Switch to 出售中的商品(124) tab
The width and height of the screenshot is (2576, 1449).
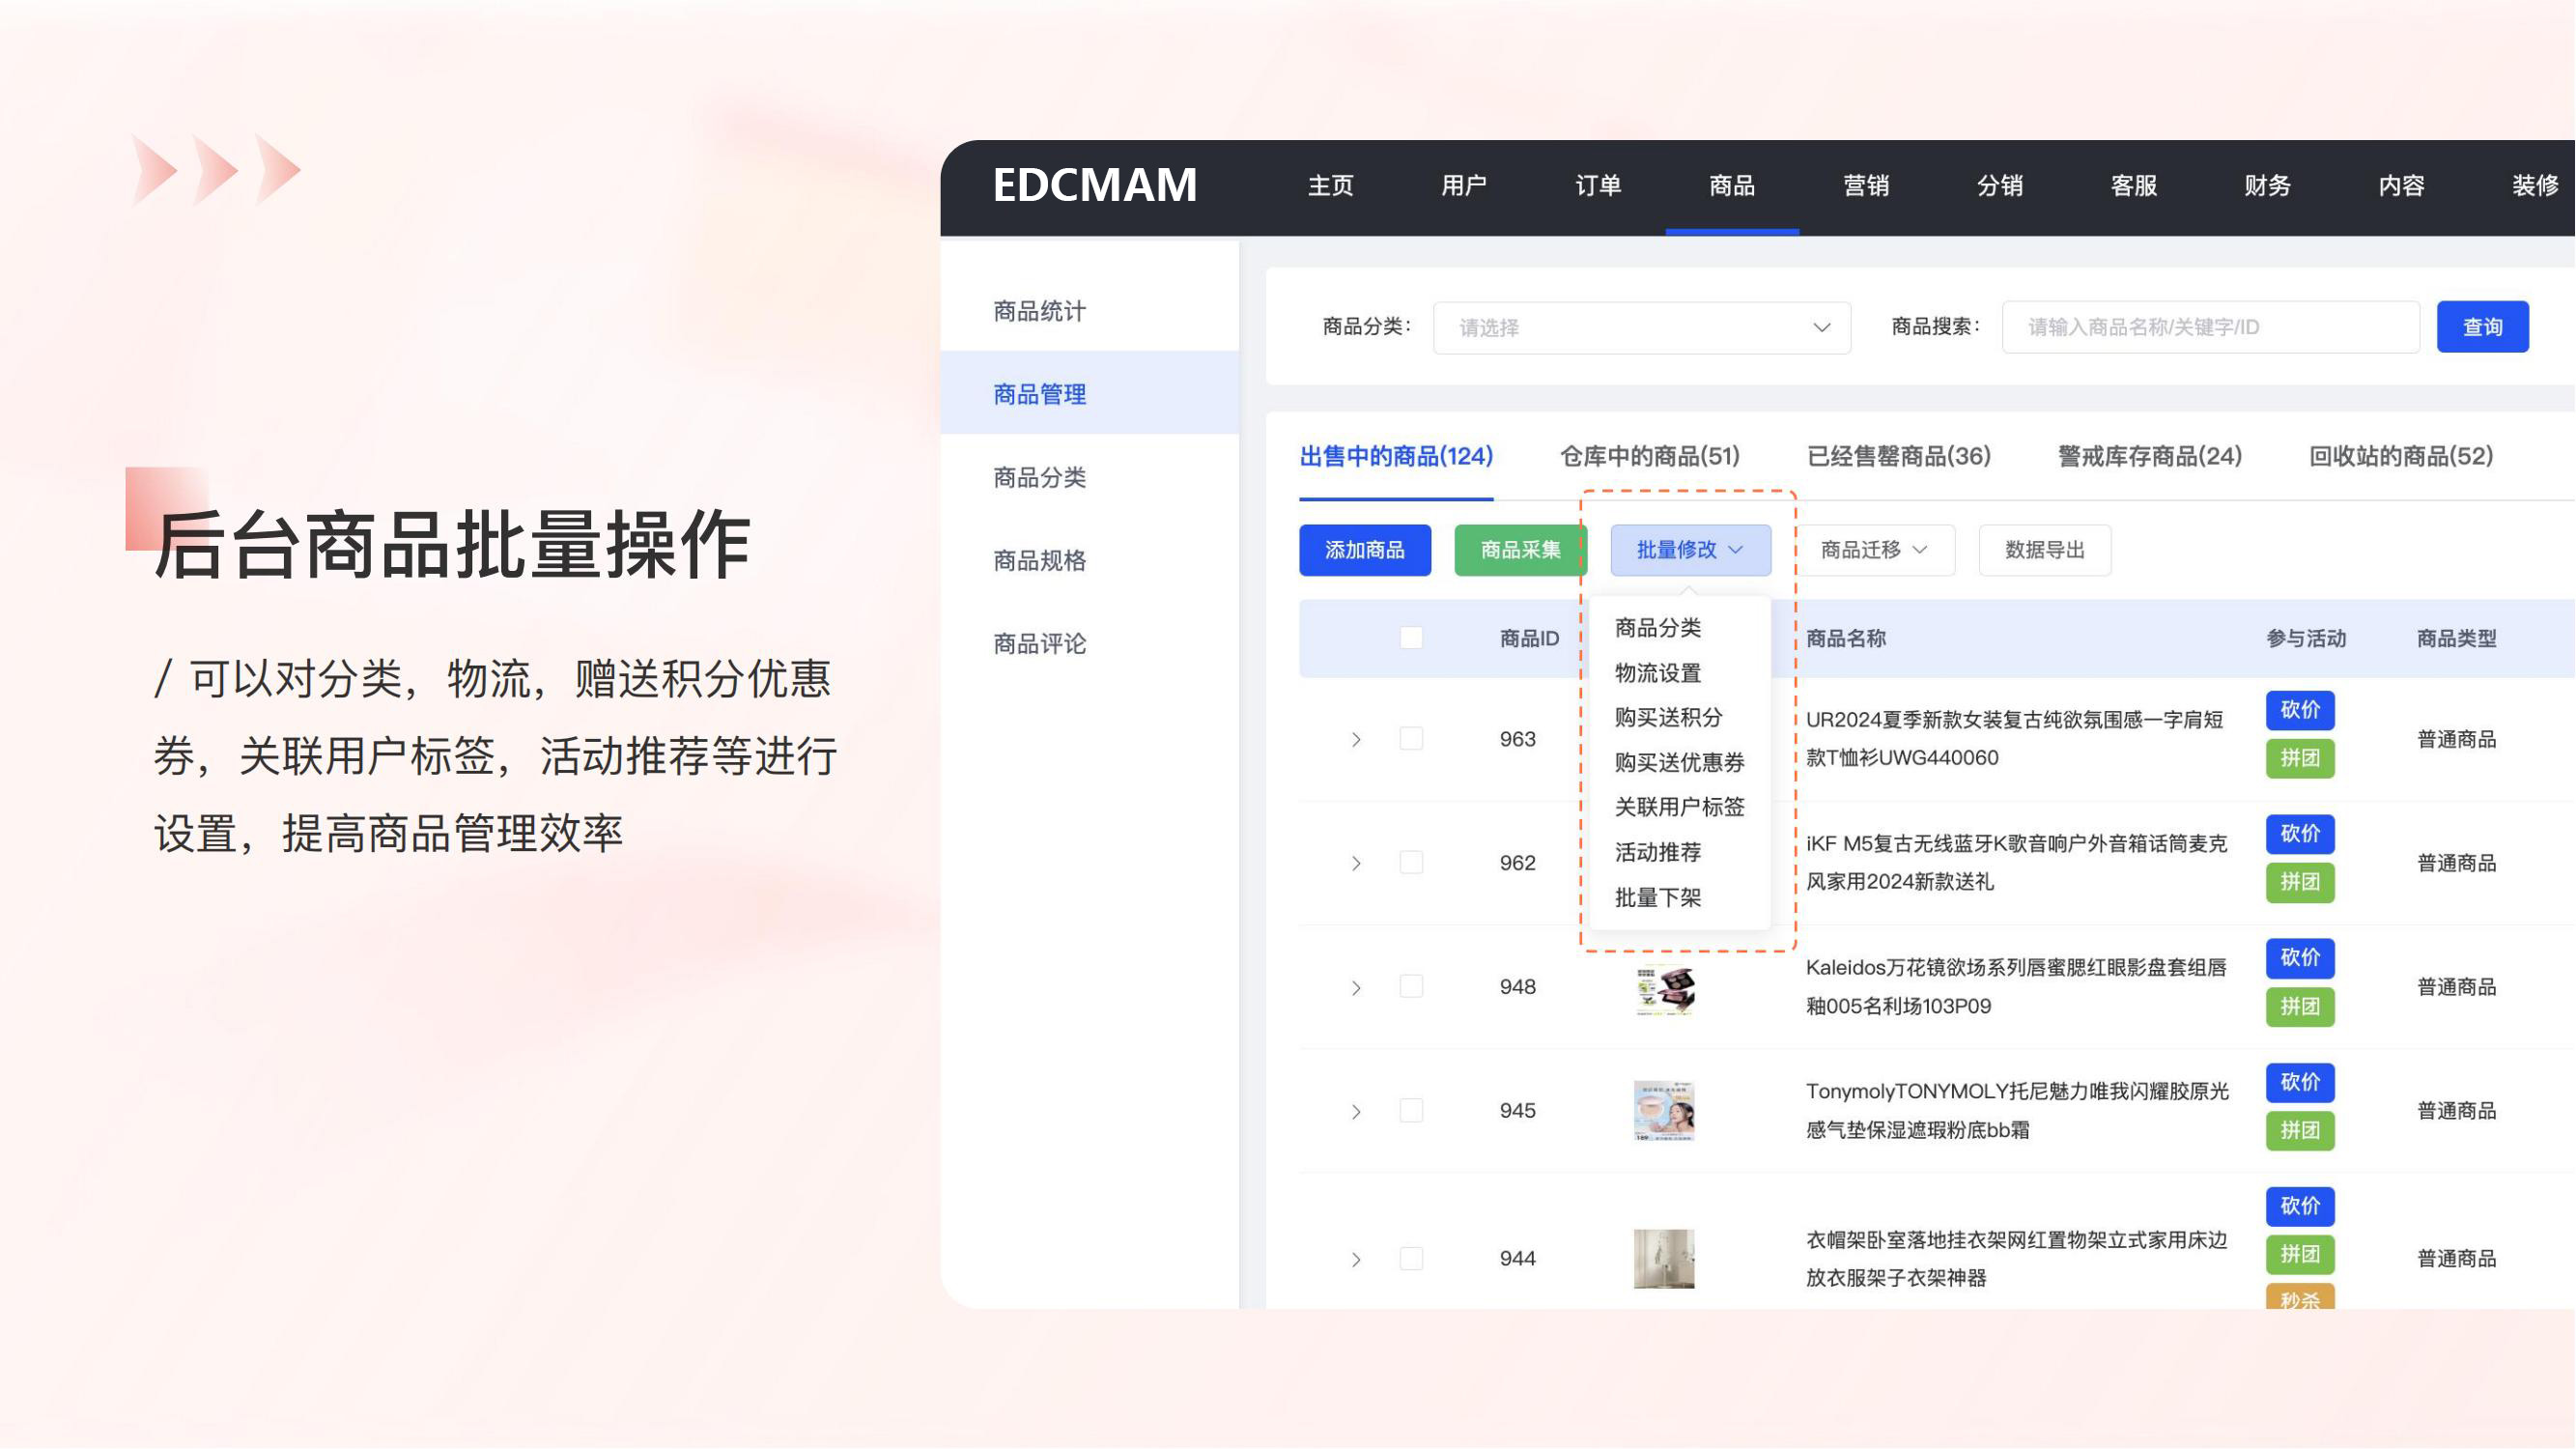[1396, 457]
